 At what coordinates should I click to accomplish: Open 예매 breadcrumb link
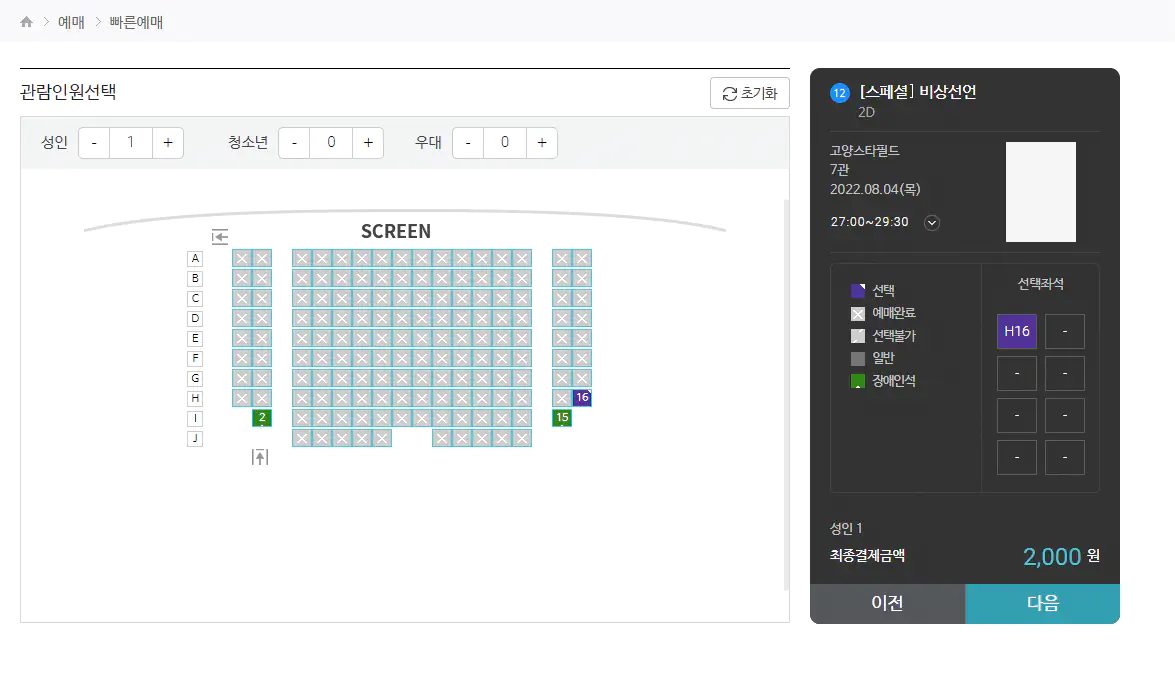click(71, 22)
